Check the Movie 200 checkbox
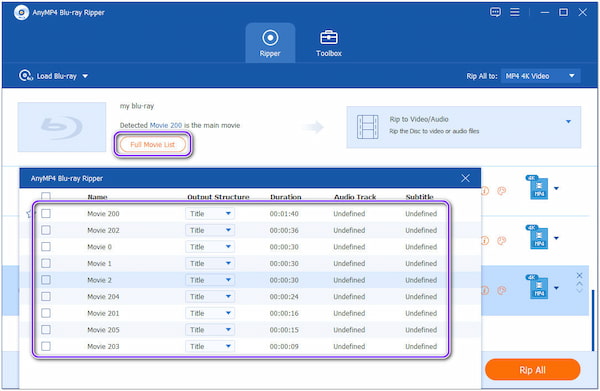This screenshot has width=600, height=391. pos(46,213)
